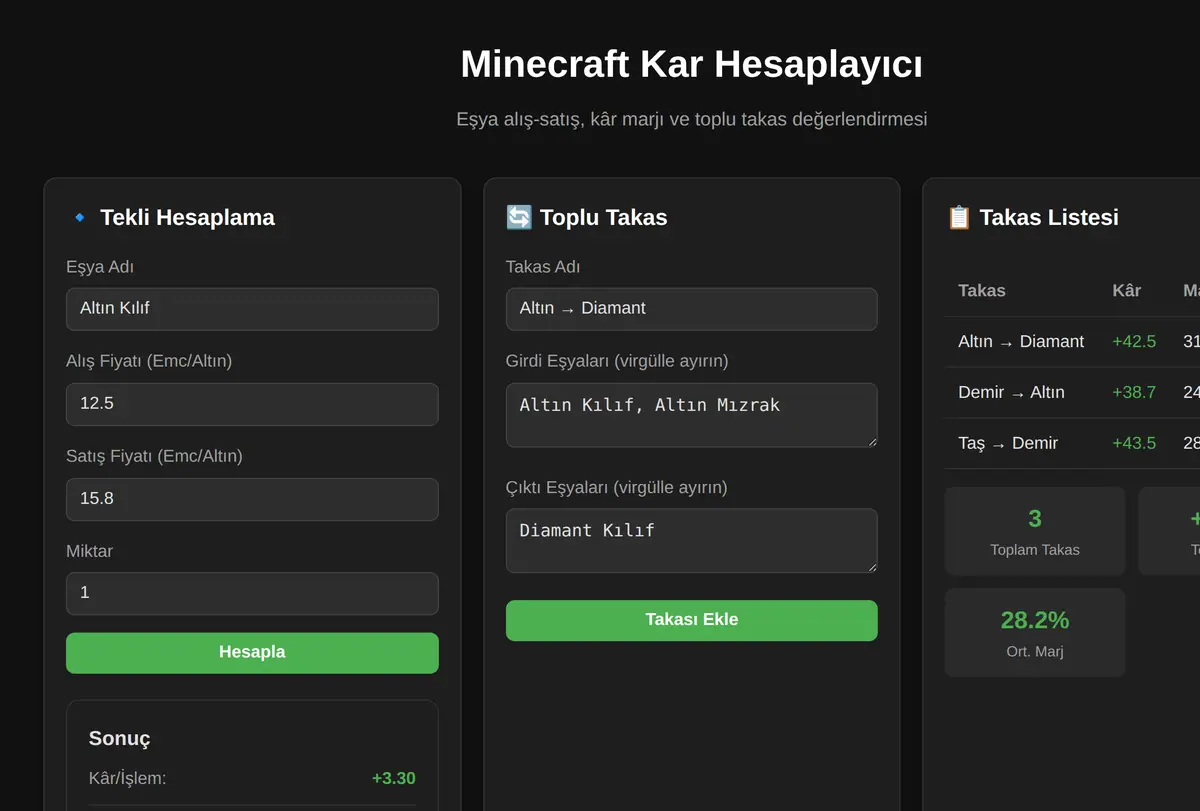Image resolution: width=1200 pixels, height=811 pixels.
Task: Select the Taş → Demir table row
Action: tap(1072, 444)
